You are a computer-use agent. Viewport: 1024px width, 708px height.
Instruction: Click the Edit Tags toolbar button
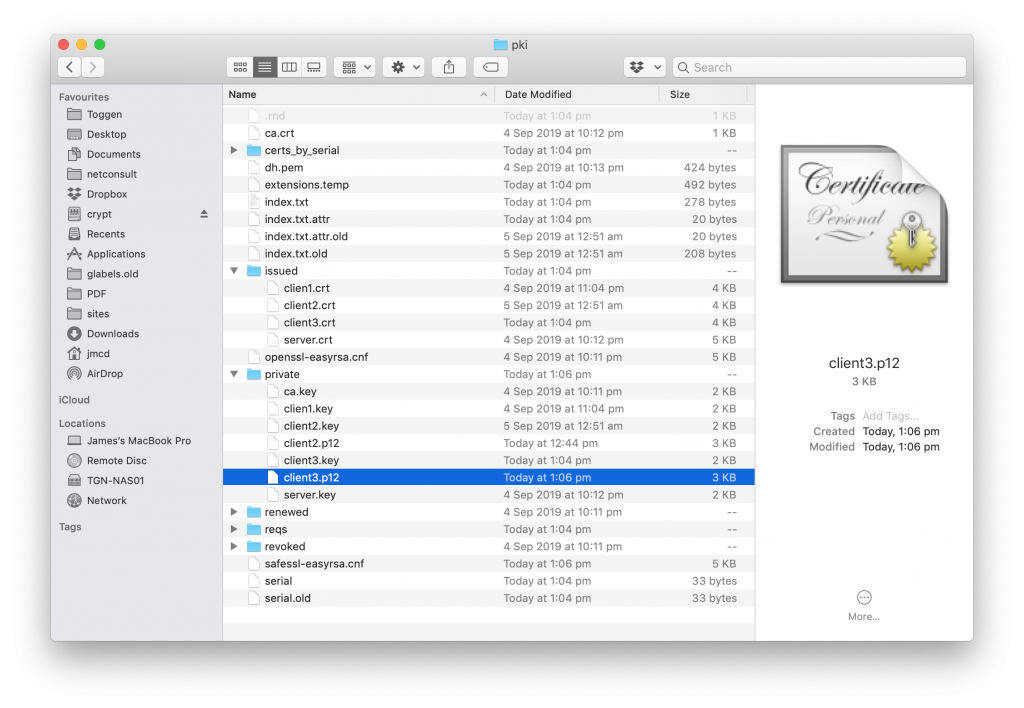pos(490,67)
